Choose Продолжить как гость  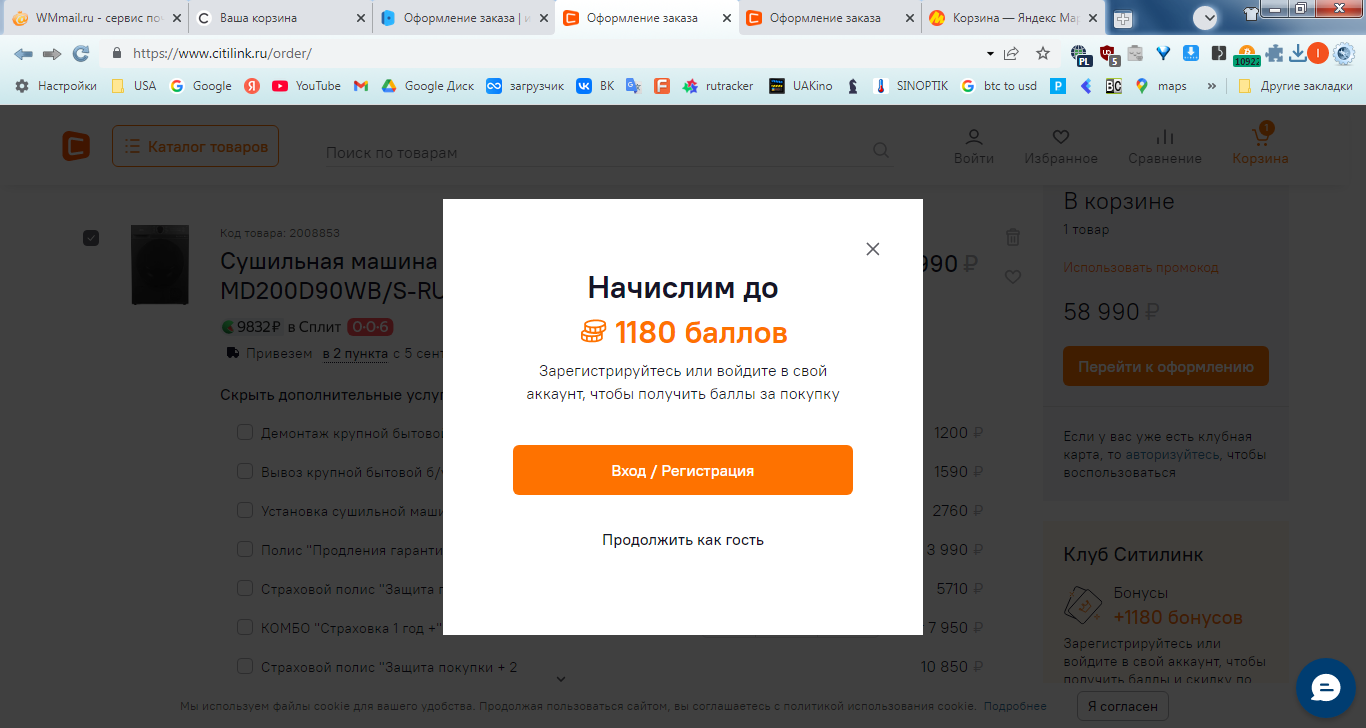point(683,540)
